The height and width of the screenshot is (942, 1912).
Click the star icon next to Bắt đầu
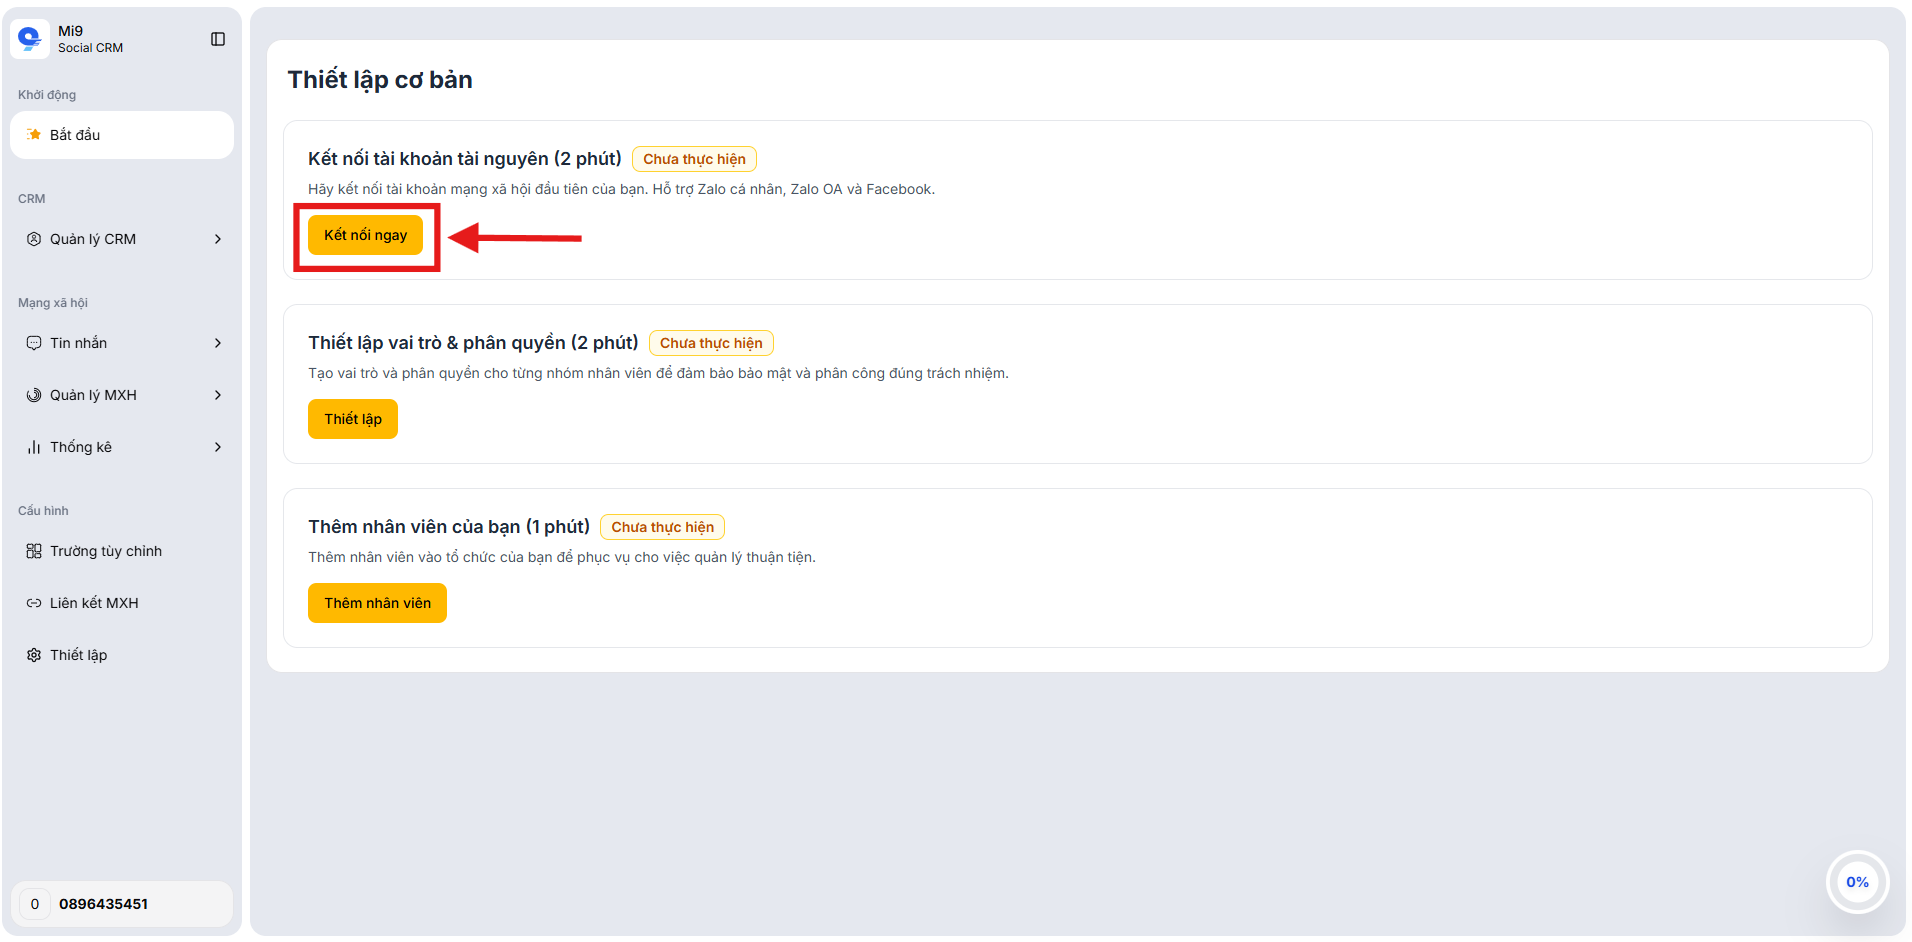[x=34, y=135]
